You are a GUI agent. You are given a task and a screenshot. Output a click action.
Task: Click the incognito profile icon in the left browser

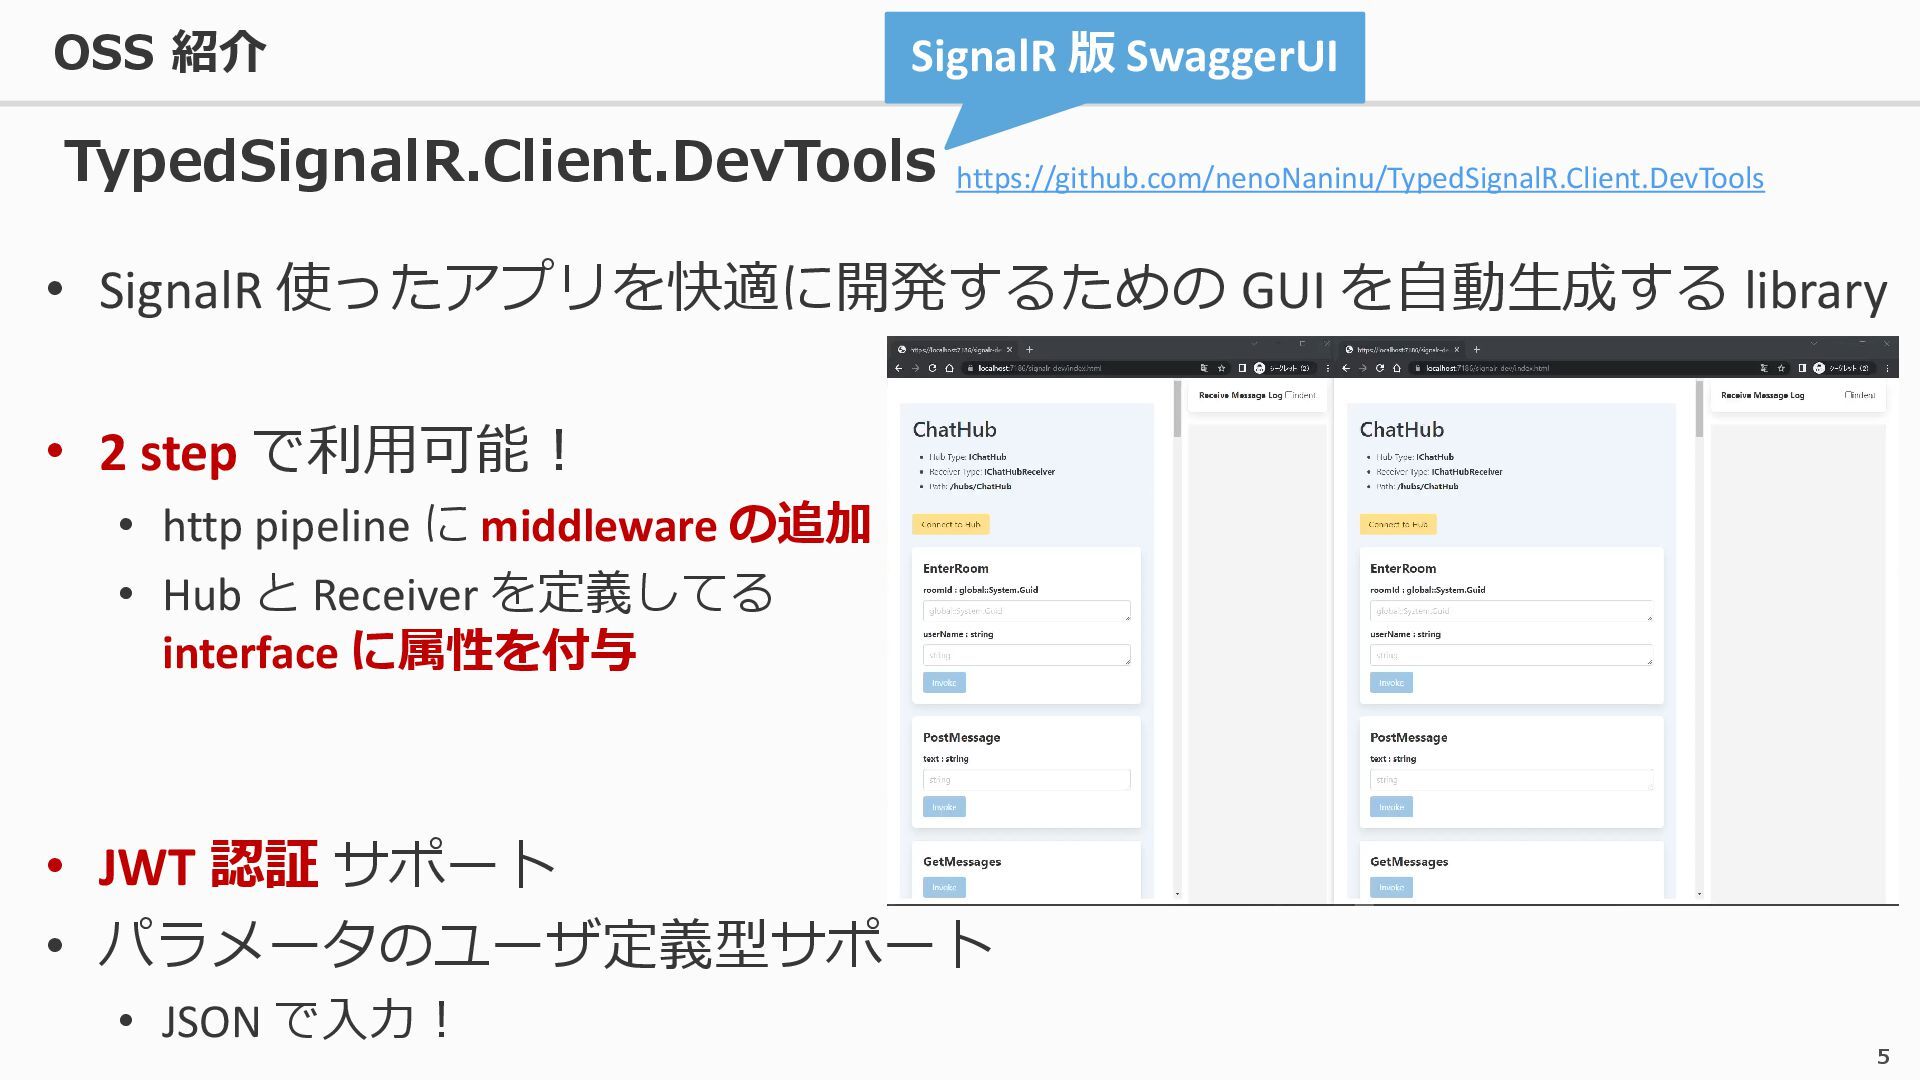pyautogui.click(x=1259, y=368)
